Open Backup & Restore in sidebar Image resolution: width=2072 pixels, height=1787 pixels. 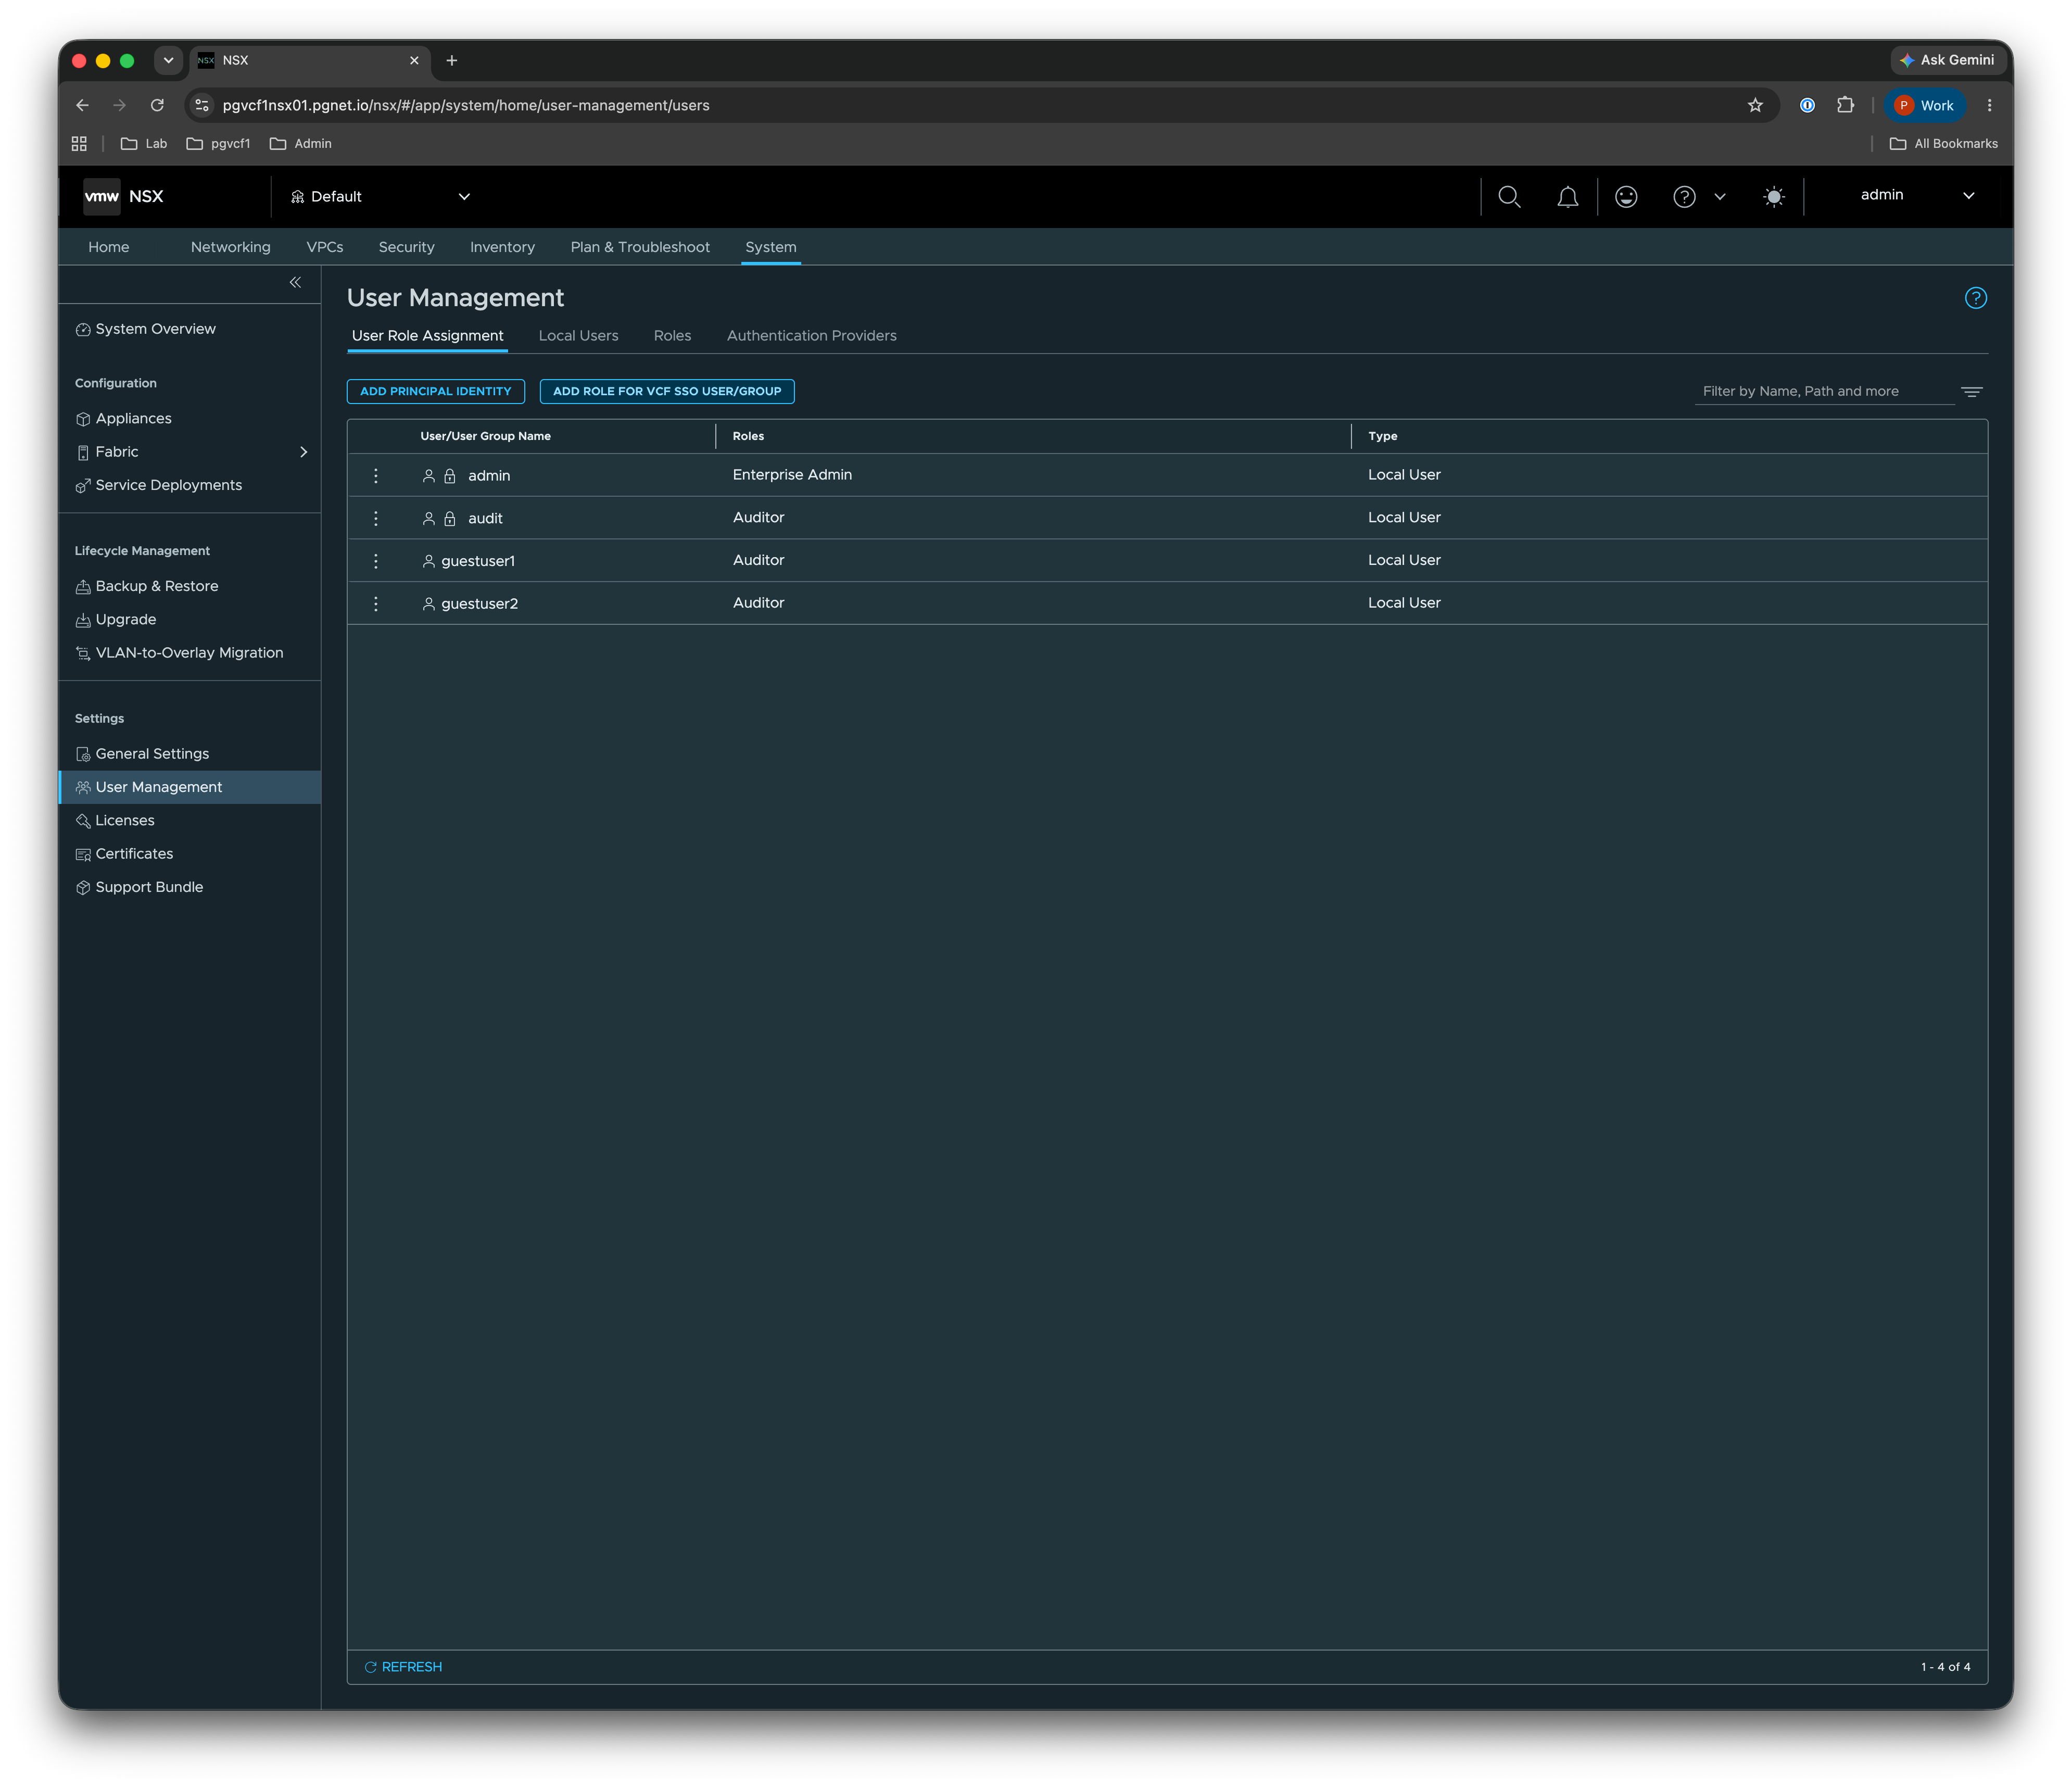pos(147,586)
